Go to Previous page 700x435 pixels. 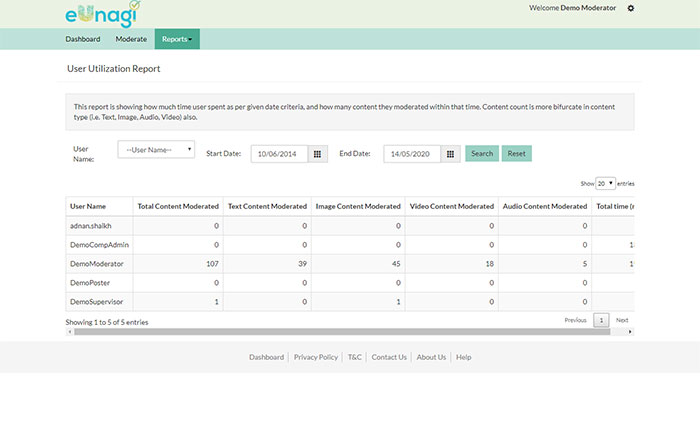point(575,320)
